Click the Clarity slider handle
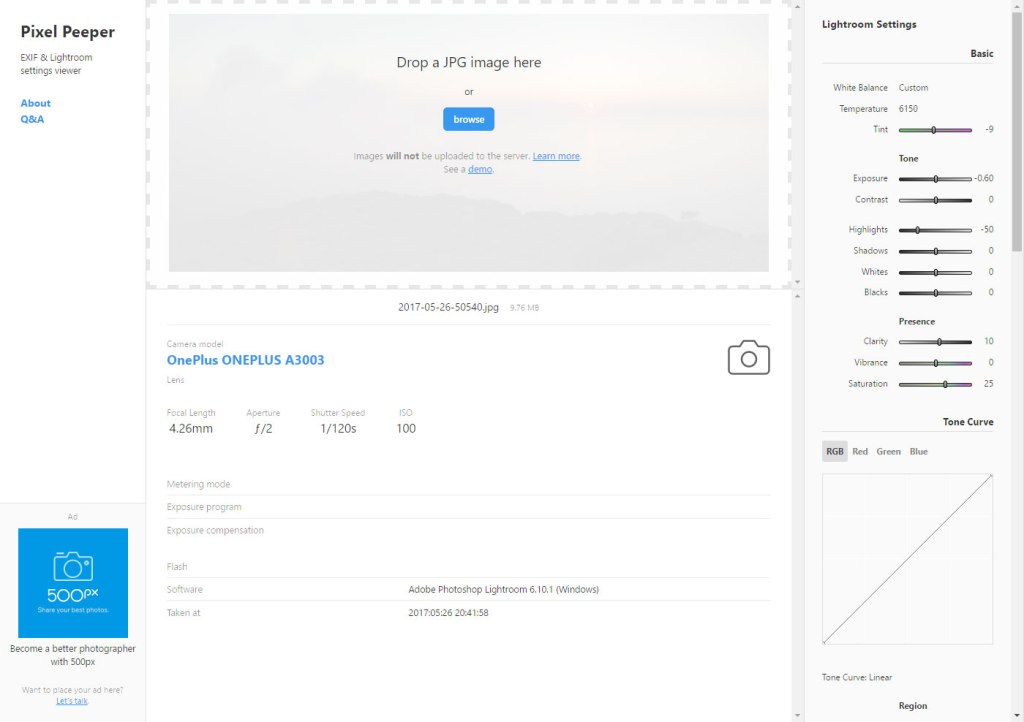Image resolution: width=1024 pixels, height=722 pixels. [x=939, y=342]
